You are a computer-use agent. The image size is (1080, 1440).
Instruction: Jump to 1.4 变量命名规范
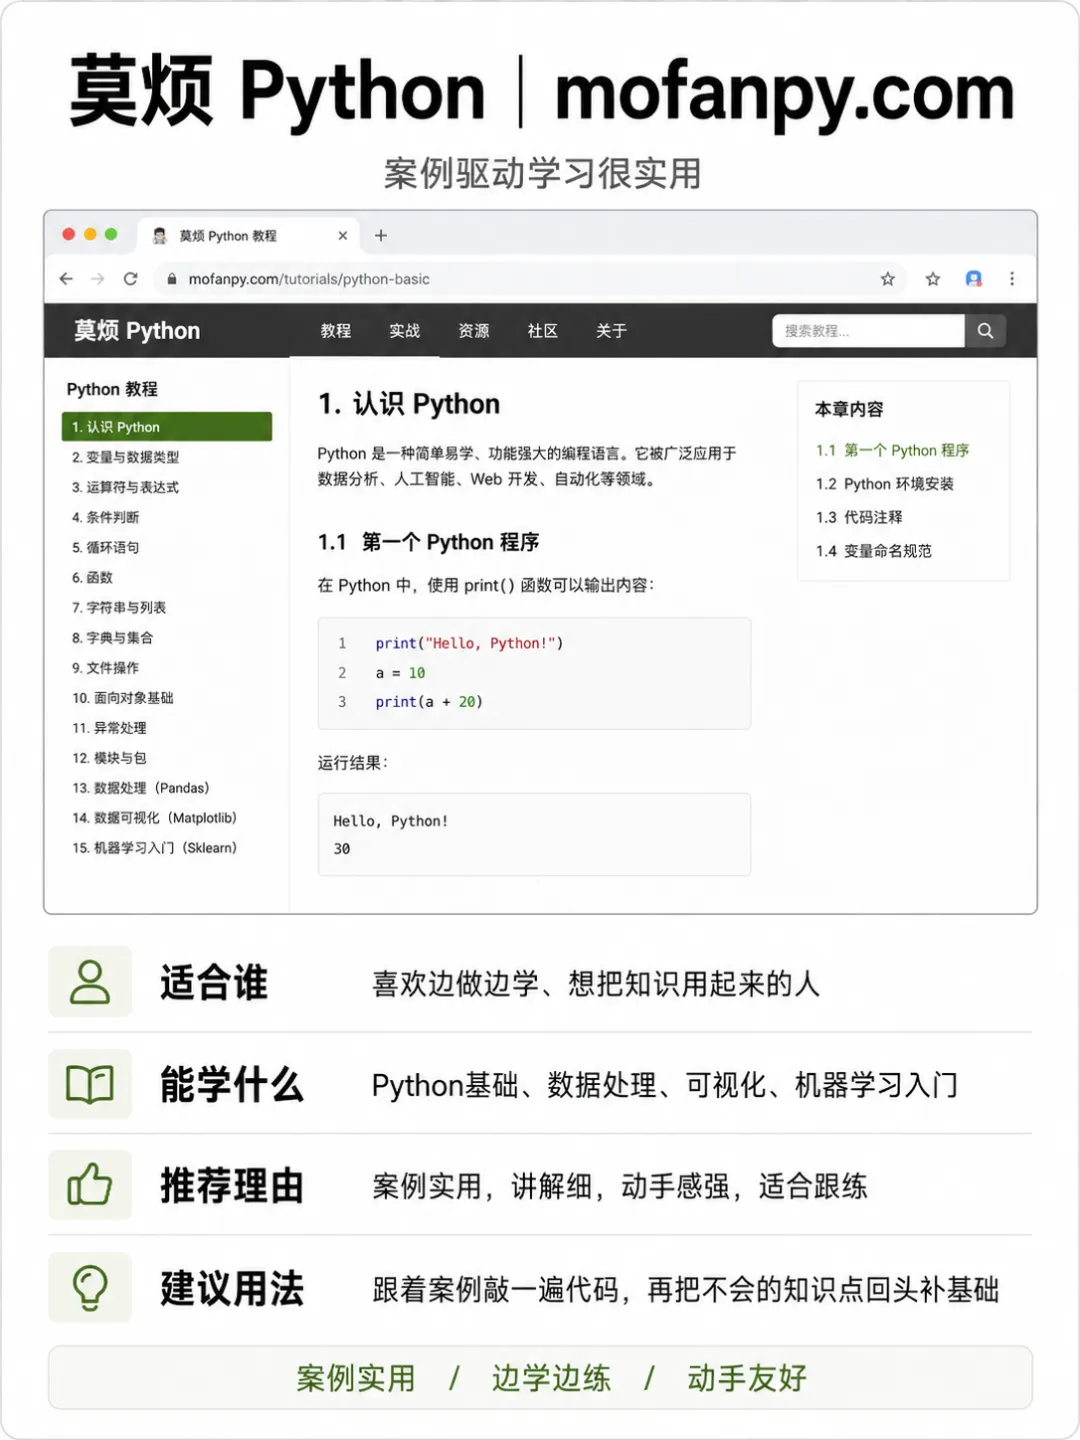click(873, 551)
